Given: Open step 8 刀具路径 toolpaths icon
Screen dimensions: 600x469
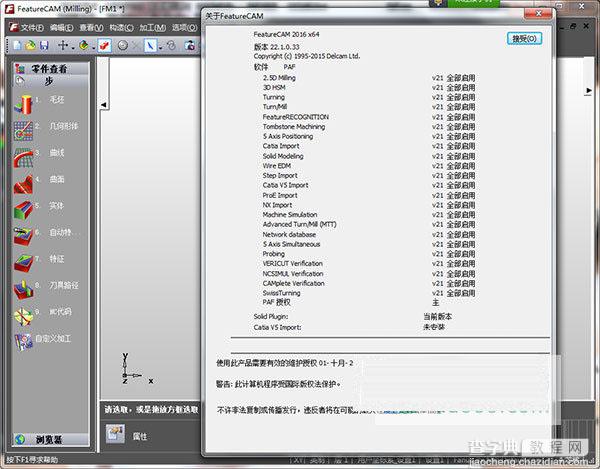Looking at the screenshot, I should point(23,290).
